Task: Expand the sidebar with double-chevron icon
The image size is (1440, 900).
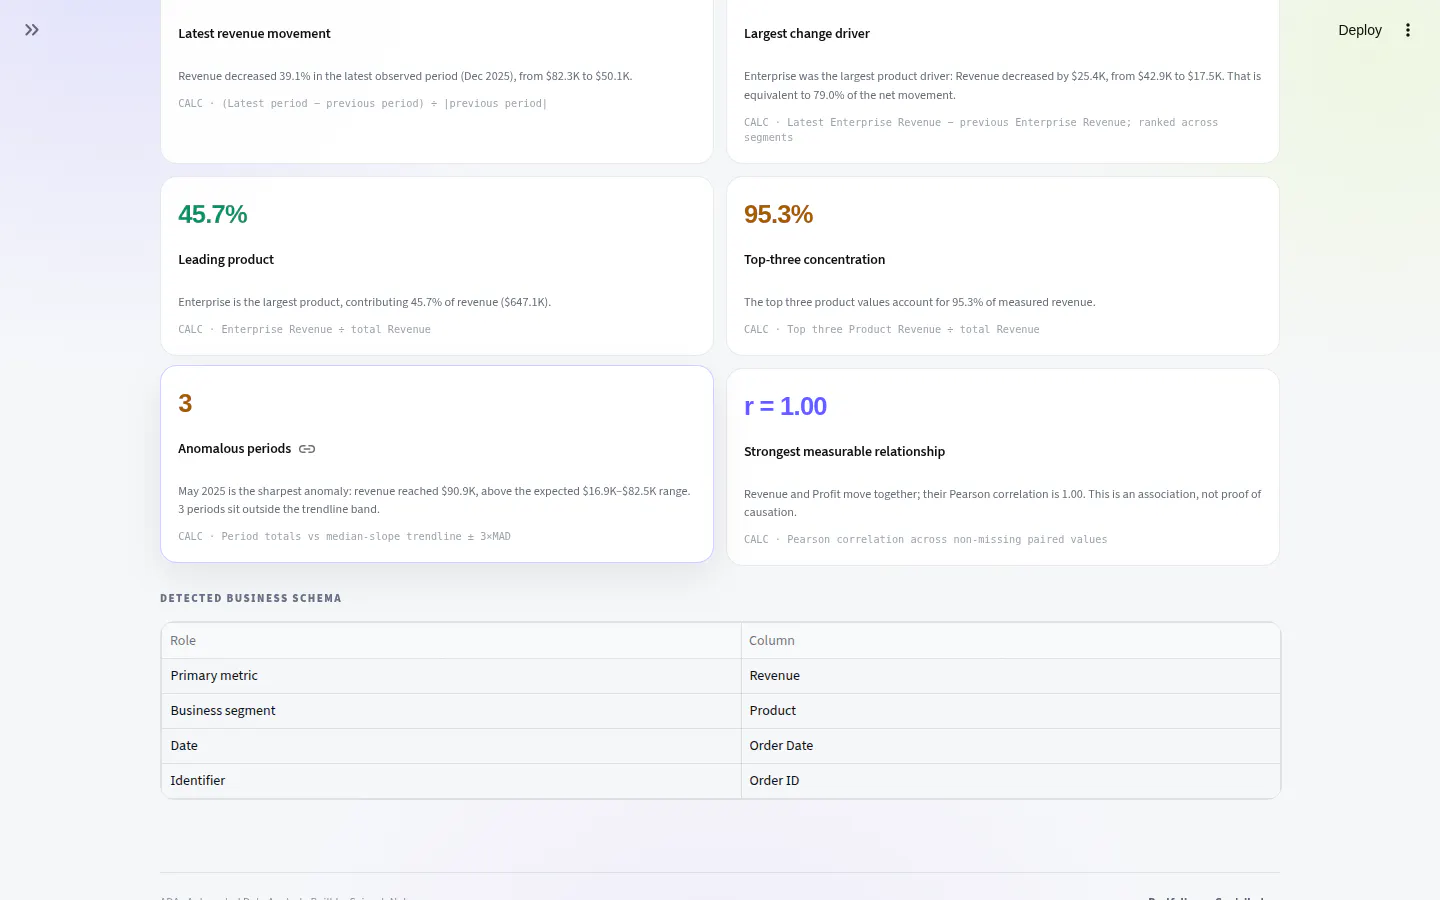Action: pyautogui.click(x=32, y=30)
